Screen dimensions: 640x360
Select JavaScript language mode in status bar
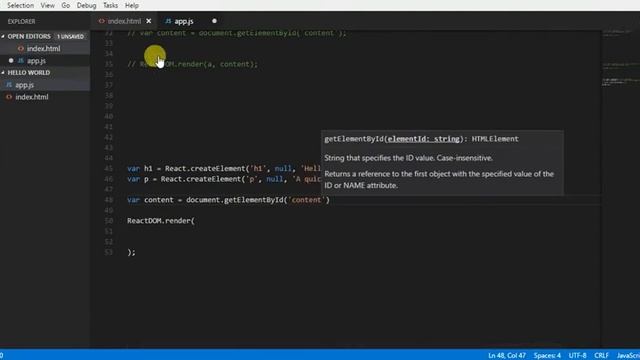click(628, 356)
